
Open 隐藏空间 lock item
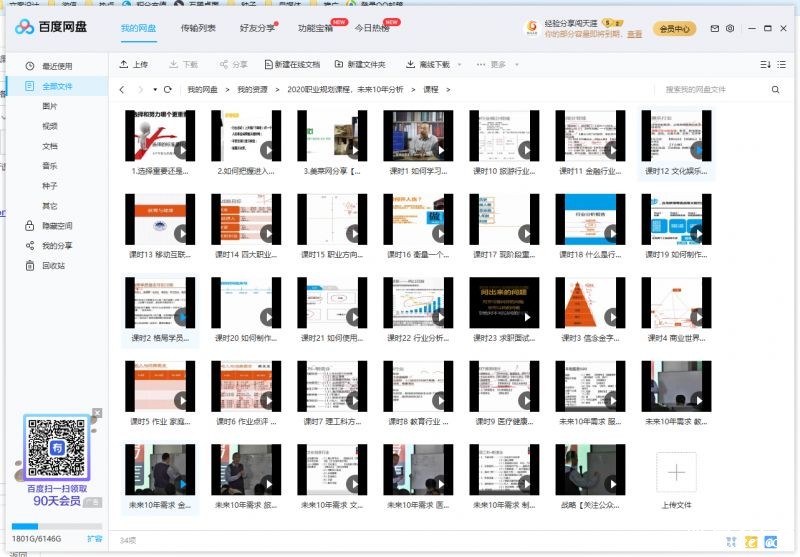(x=49, y=225)
